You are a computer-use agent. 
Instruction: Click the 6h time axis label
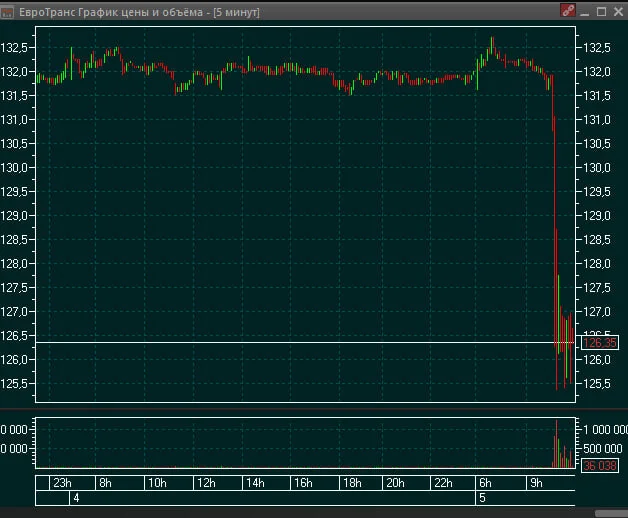click(x=485, y=483)
